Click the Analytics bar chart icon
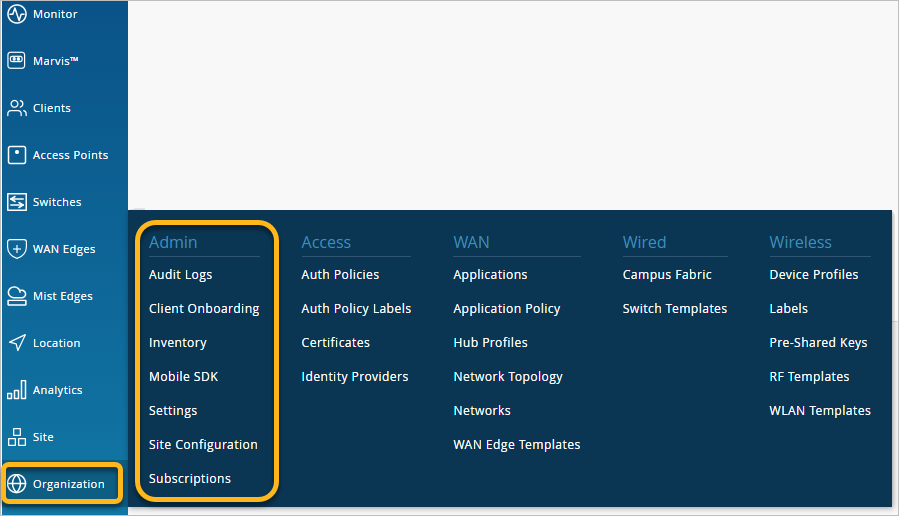Viewport: 899px width, 516px height. pos(16,390)
